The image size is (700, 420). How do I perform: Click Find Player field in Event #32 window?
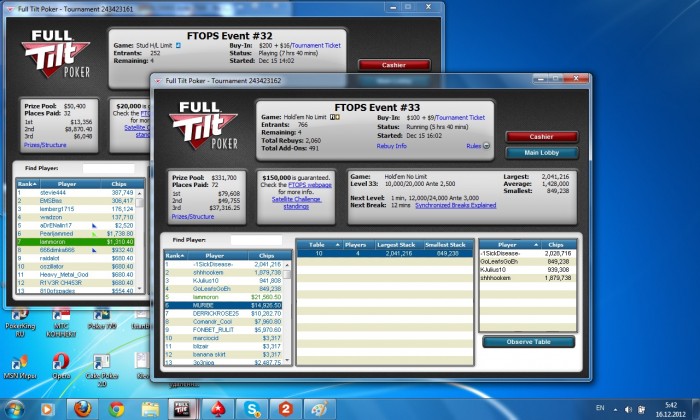pyautogui.click(x=108, y=168)
